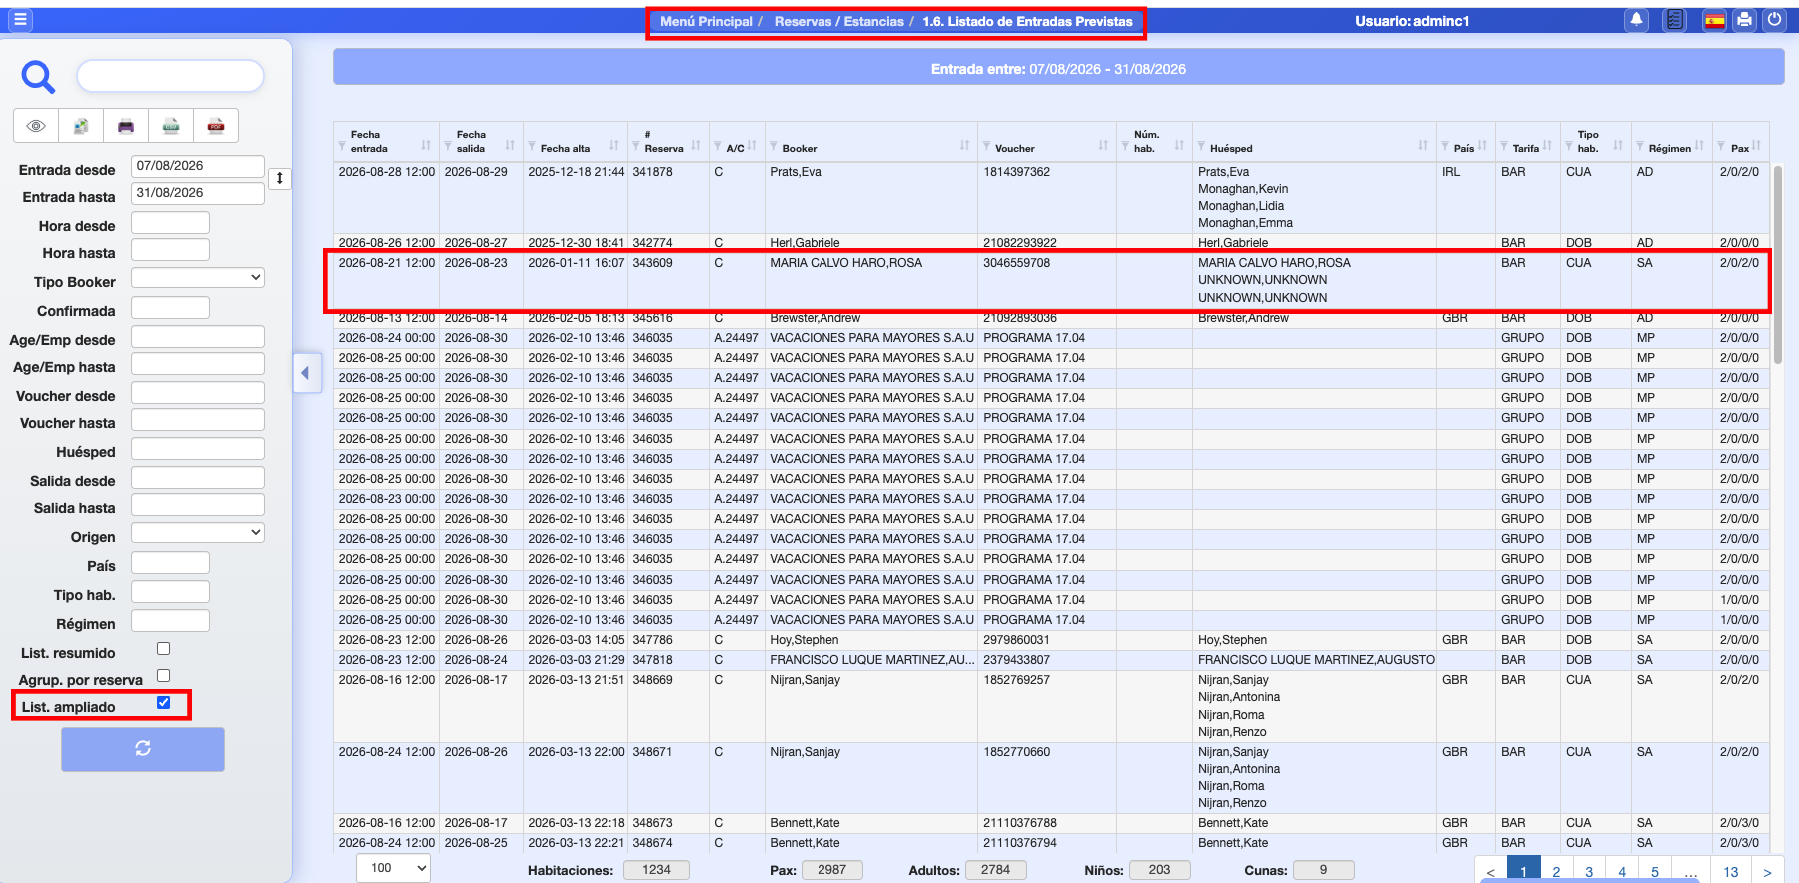
Task: Uncheck the List. ampliado checkbox
Action: tap(164, 703)
